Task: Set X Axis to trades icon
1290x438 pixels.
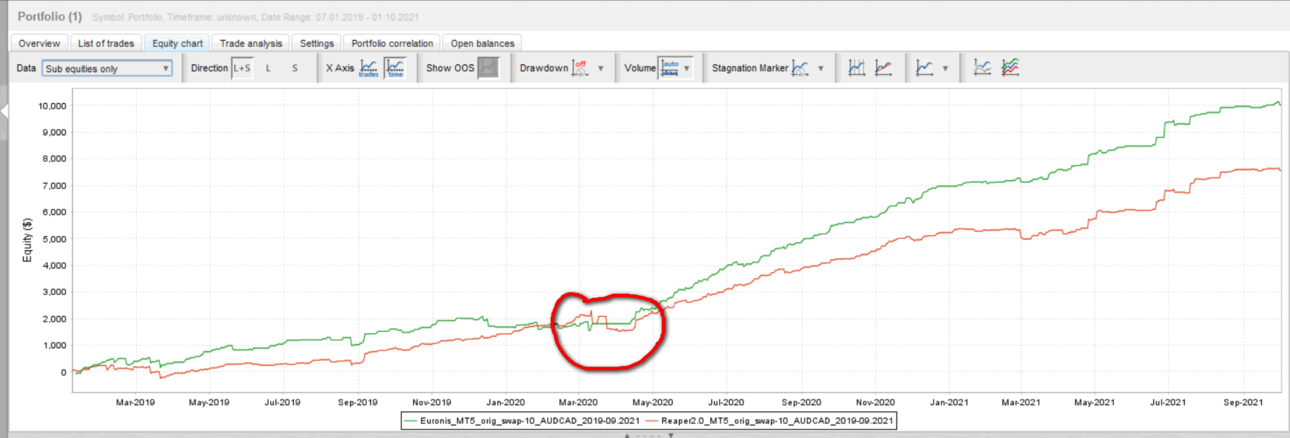Action: click(368, 68)
